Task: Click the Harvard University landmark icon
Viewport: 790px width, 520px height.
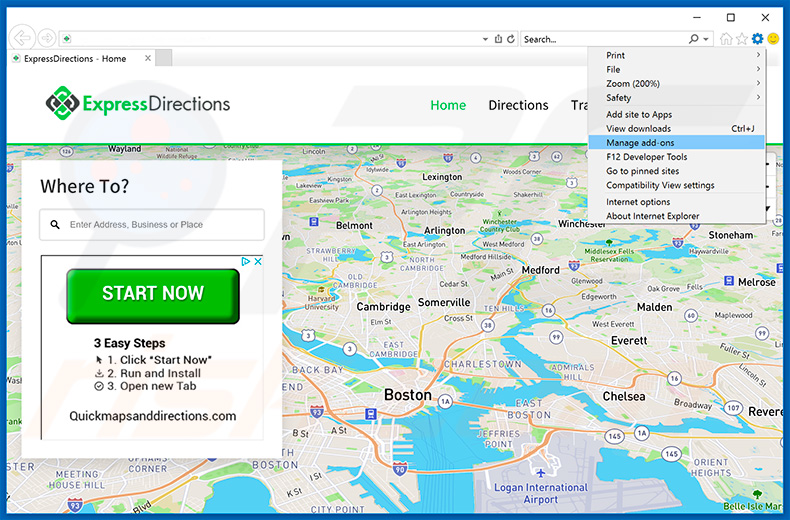Action: (321, 289)
